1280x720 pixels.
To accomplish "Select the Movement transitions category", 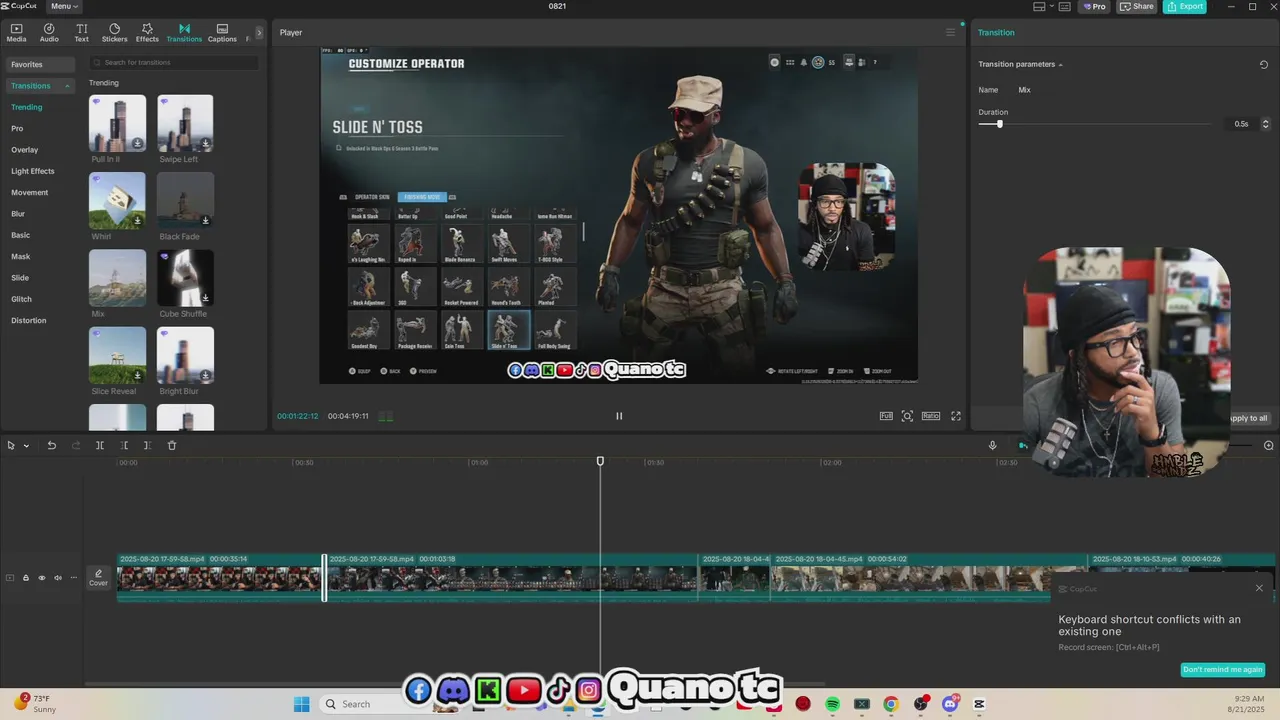I will coord(29,192).
